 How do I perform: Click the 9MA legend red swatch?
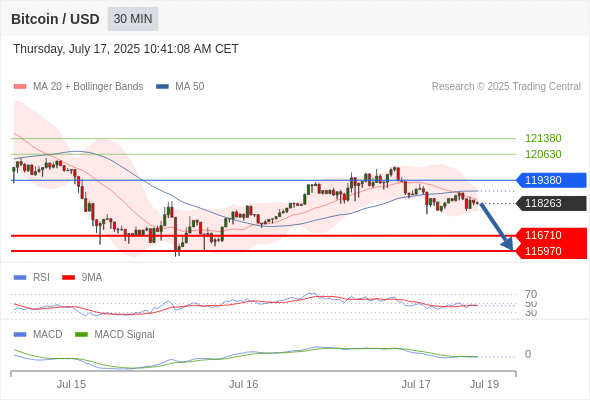pos(68,278)
